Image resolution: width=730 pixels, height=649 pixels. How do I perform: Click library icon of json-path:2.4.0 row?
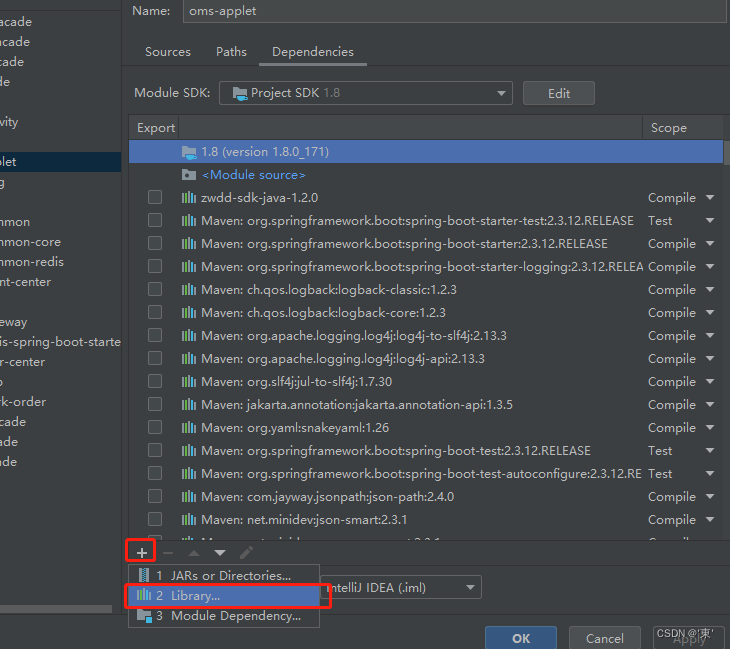coord(189,497)
